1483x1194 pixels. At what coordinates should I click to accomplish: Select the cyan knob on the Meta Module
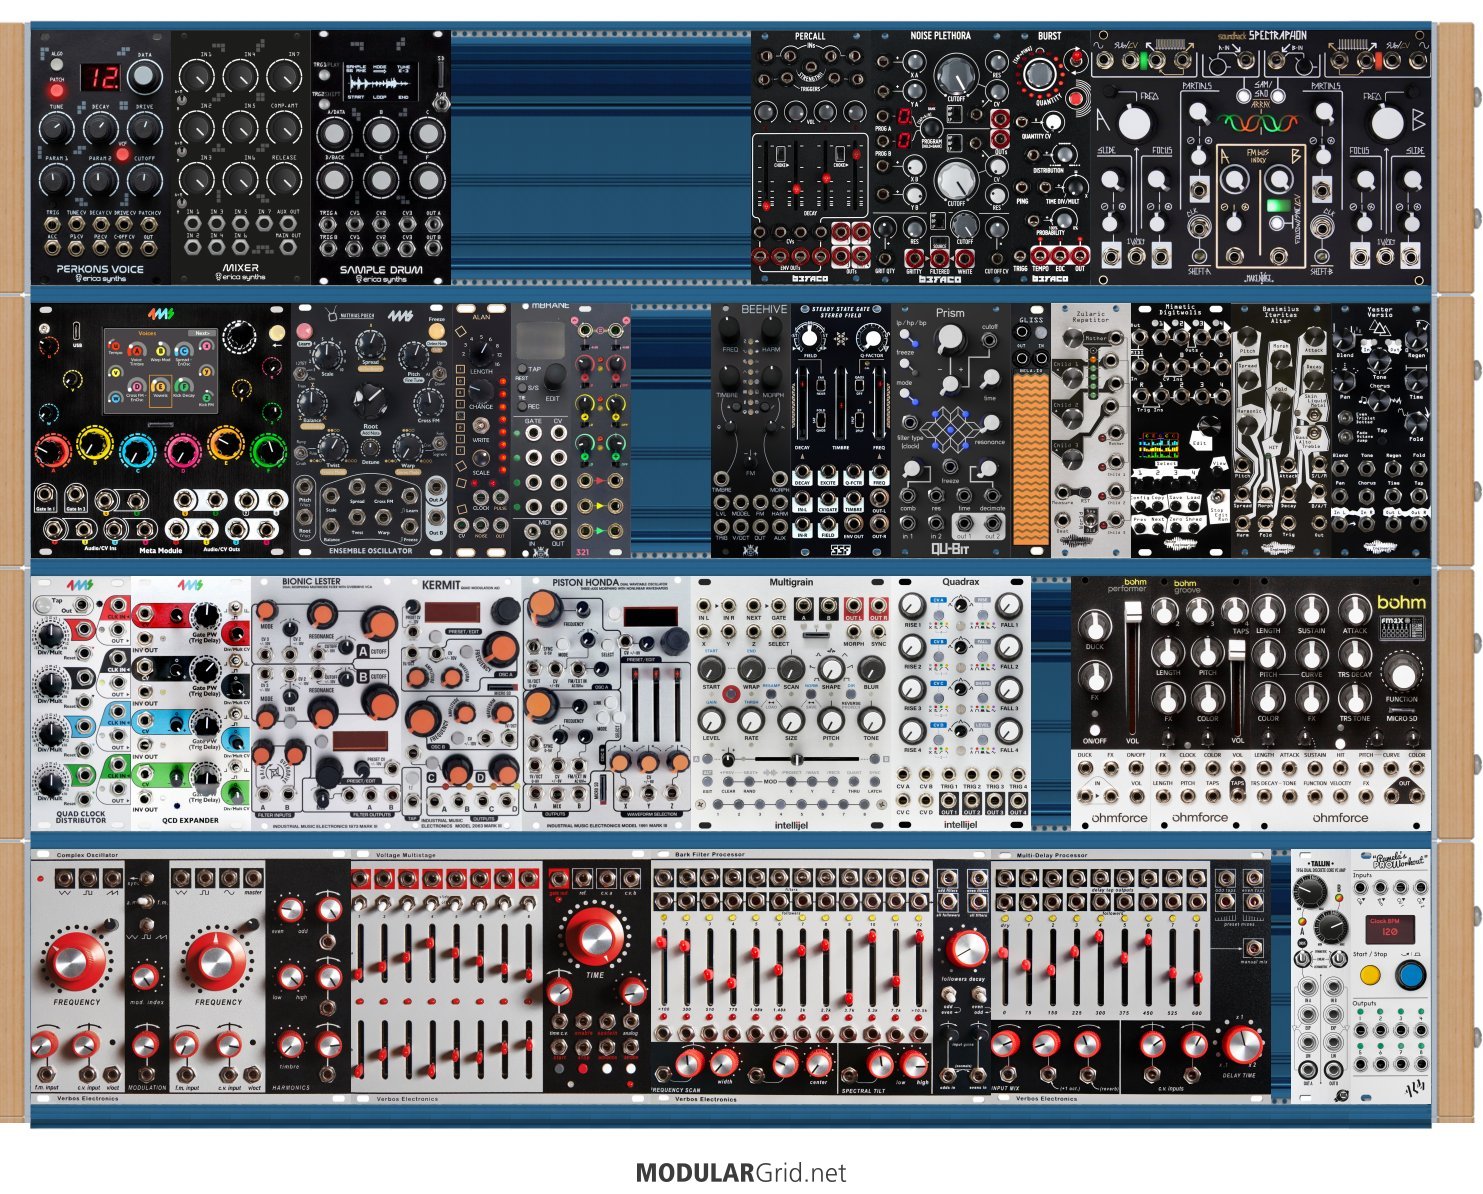(136, 451)
